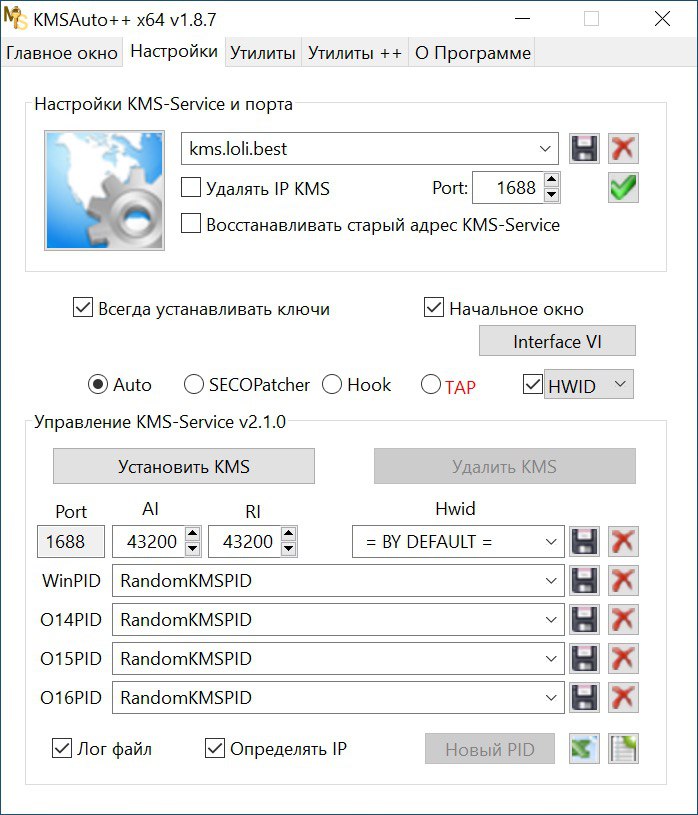Image resolution: width=698 pixels, height=815 pixels.
Task: Increase the Port 1688 value with up arrow
Action: click(551, 180)
